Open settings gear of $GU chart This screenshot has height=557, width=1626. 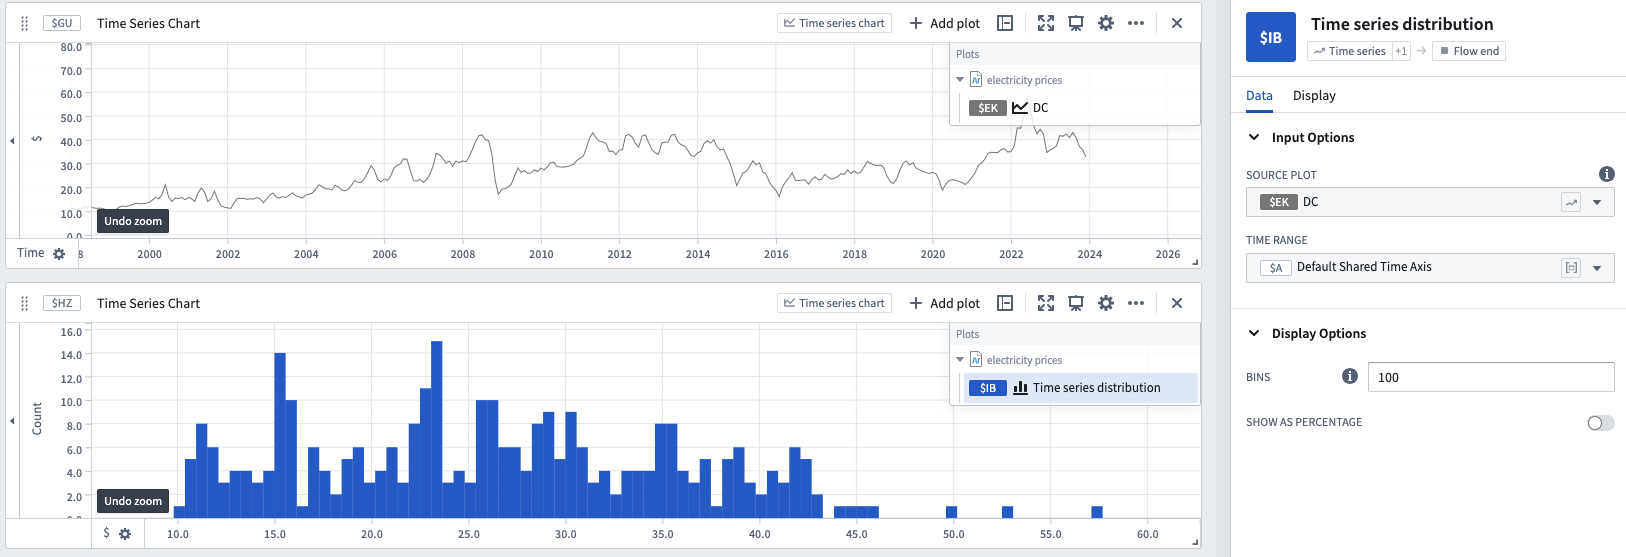[x=1106, y=23]
